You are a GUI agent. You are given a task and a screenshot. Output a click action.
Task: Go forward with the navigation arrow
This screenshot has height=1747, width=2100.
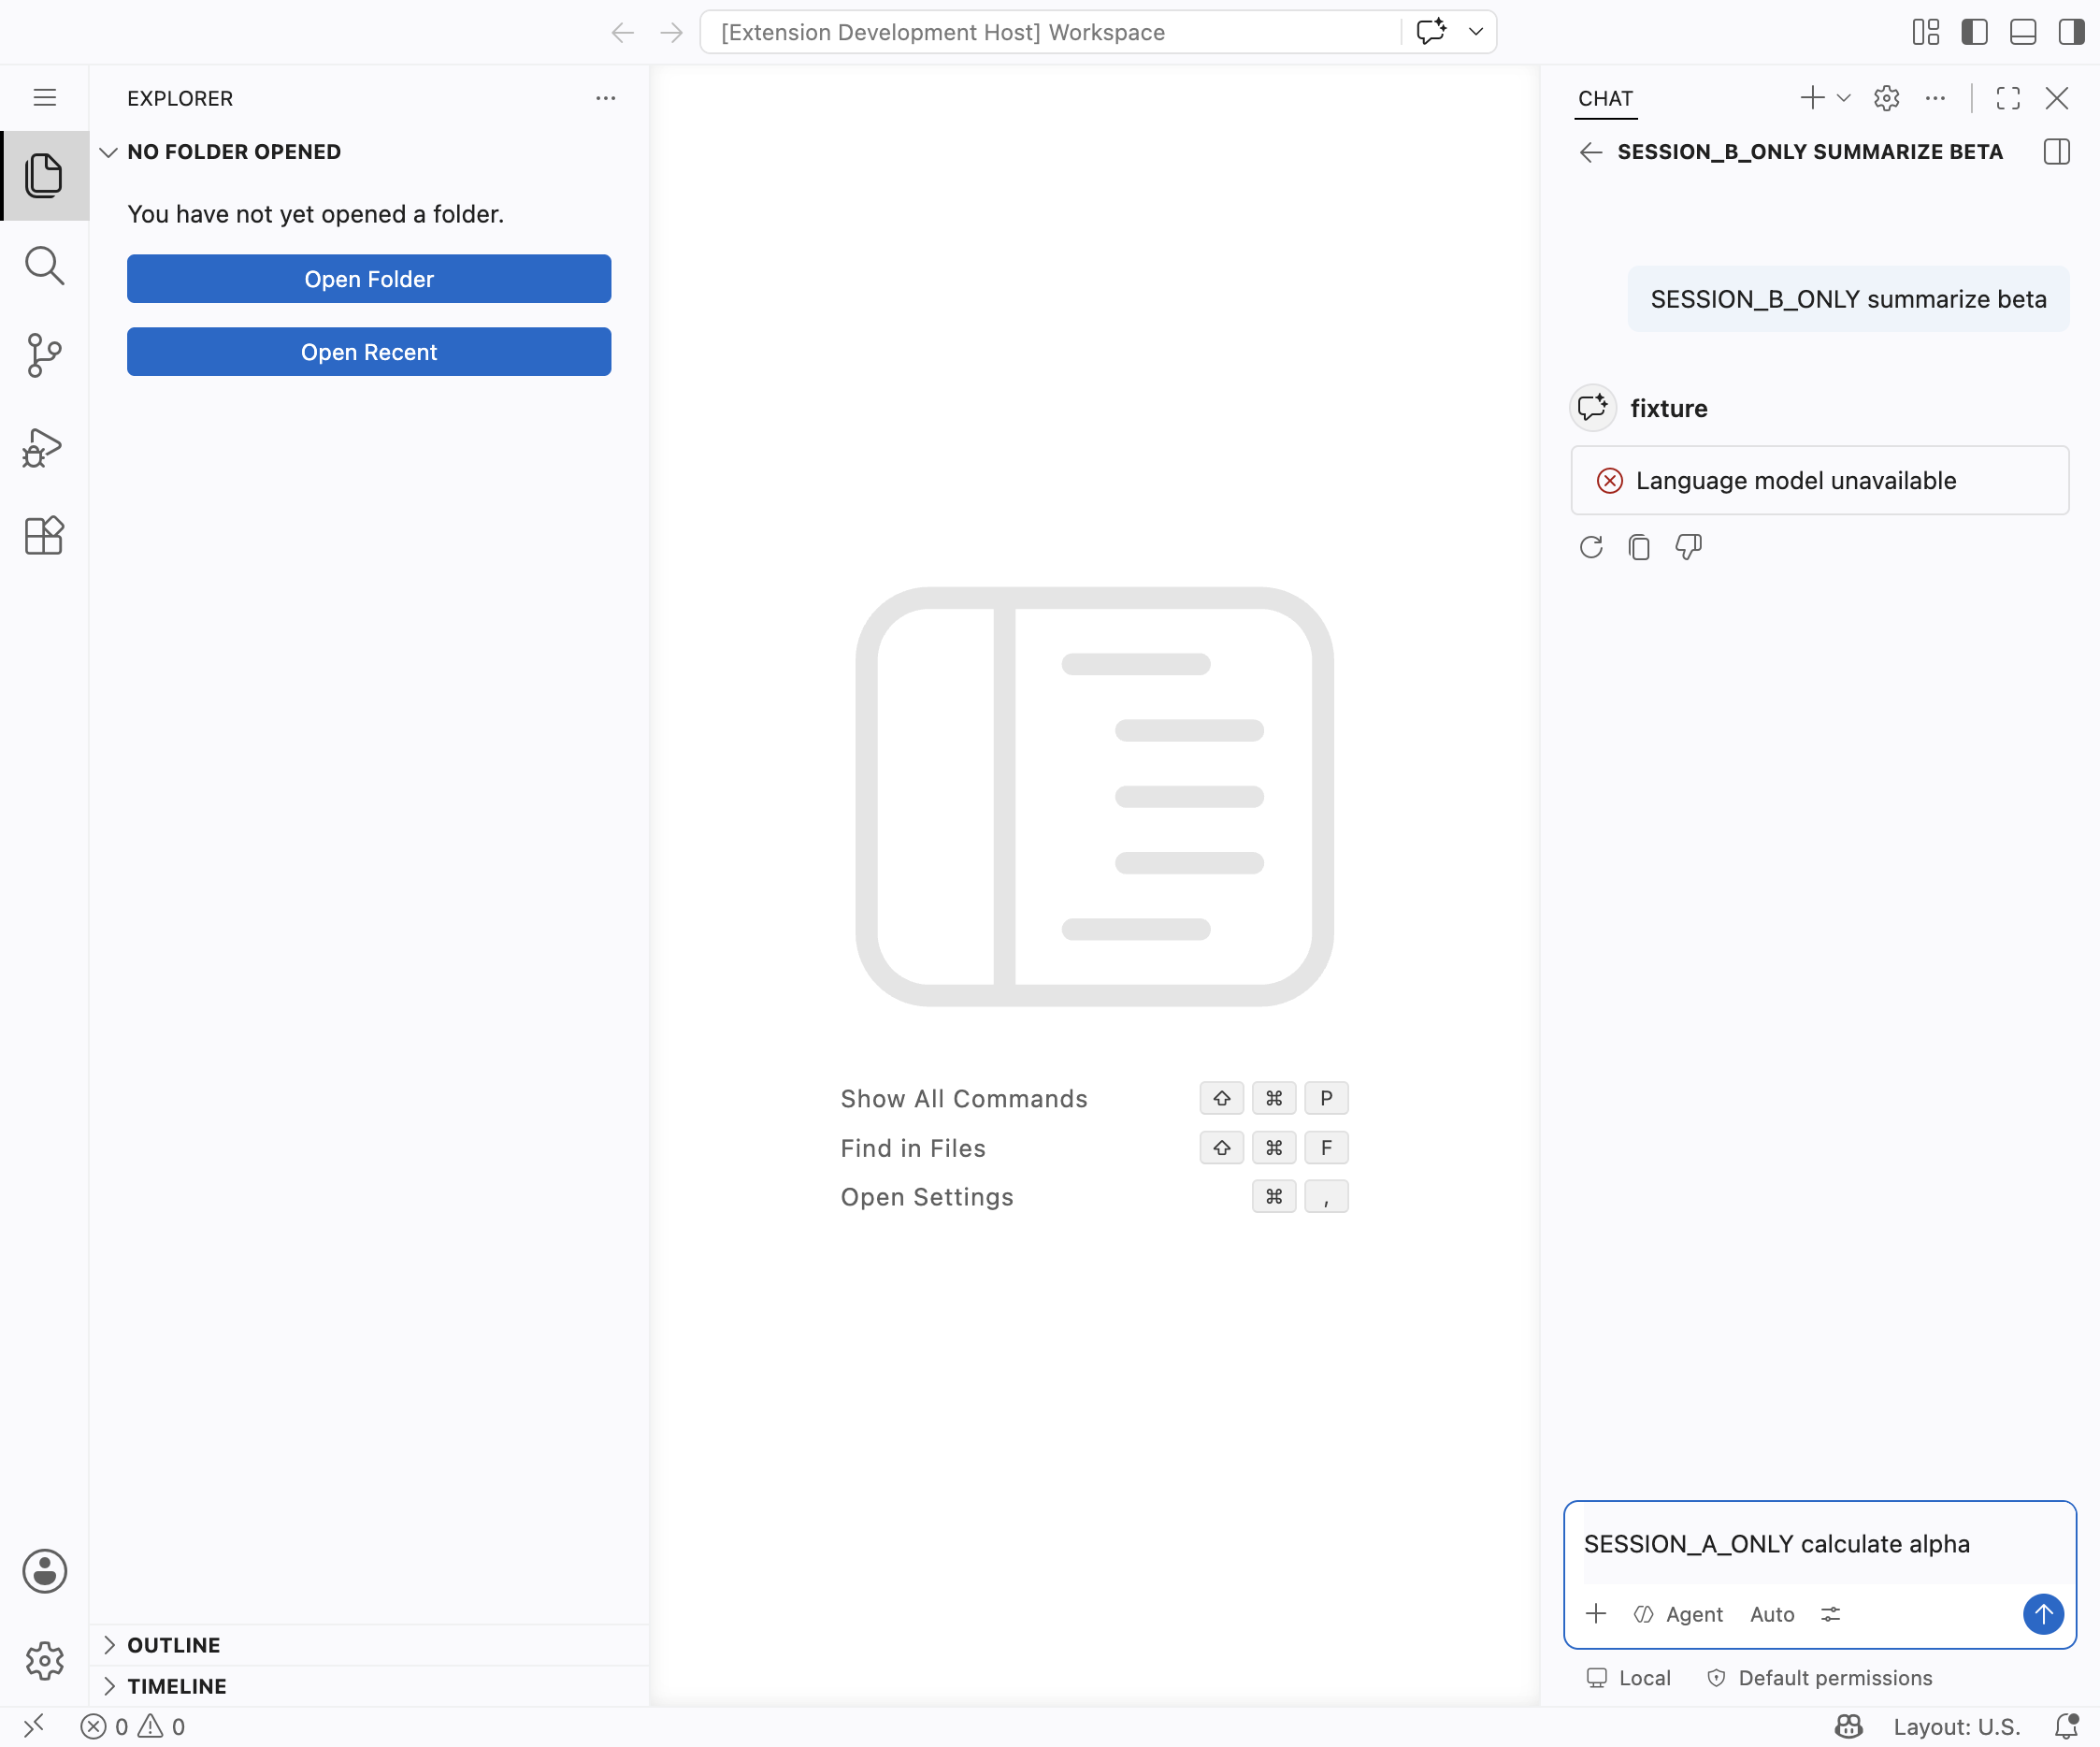click(x=671, y=32)
